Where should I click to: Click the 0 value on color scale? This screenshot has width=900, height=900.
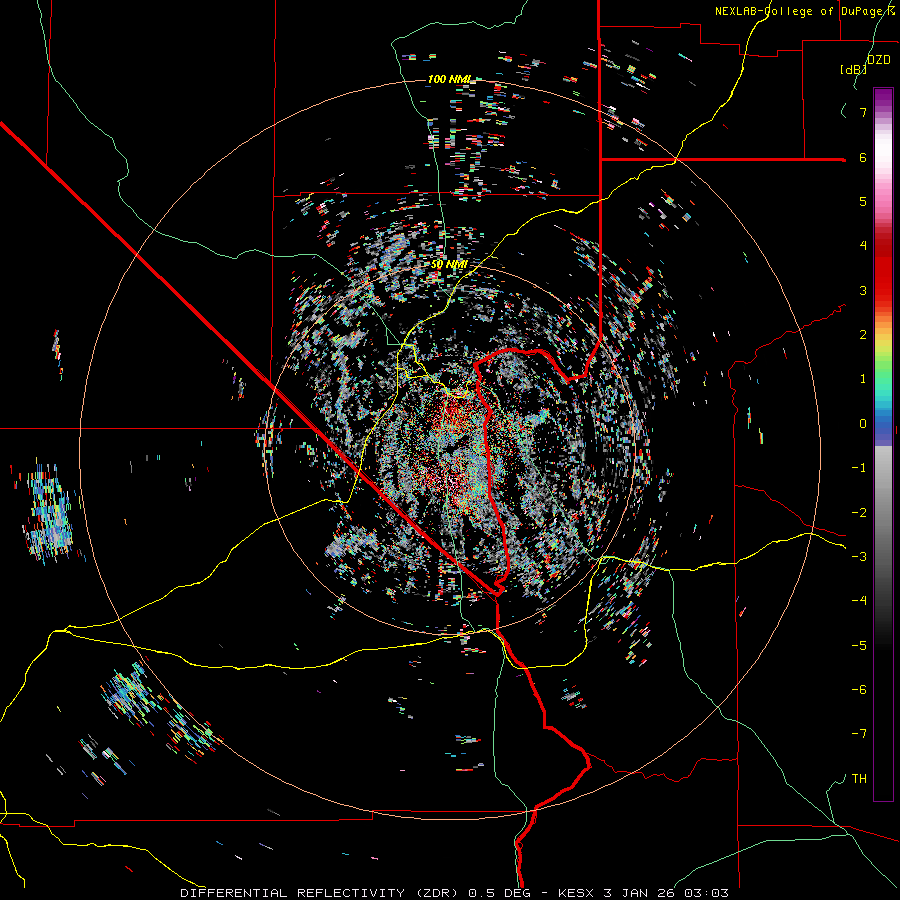point(863,424)
